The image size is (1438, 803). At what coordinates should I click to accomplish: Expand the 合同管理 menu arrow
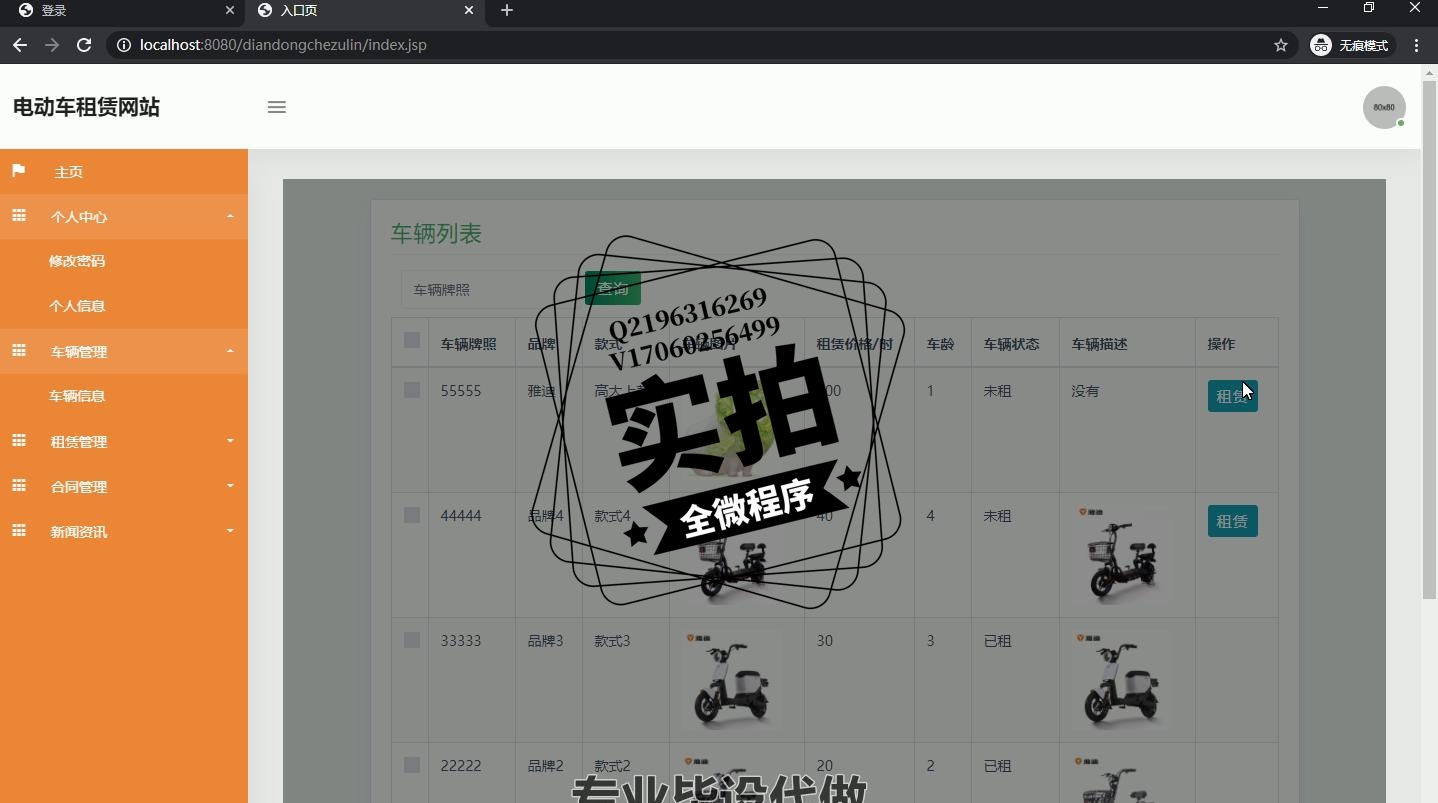230,486
